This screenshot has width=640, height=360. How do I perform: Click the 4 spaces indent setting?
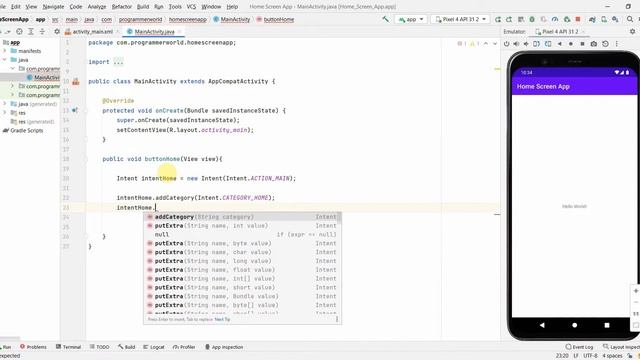click(613, 356)
